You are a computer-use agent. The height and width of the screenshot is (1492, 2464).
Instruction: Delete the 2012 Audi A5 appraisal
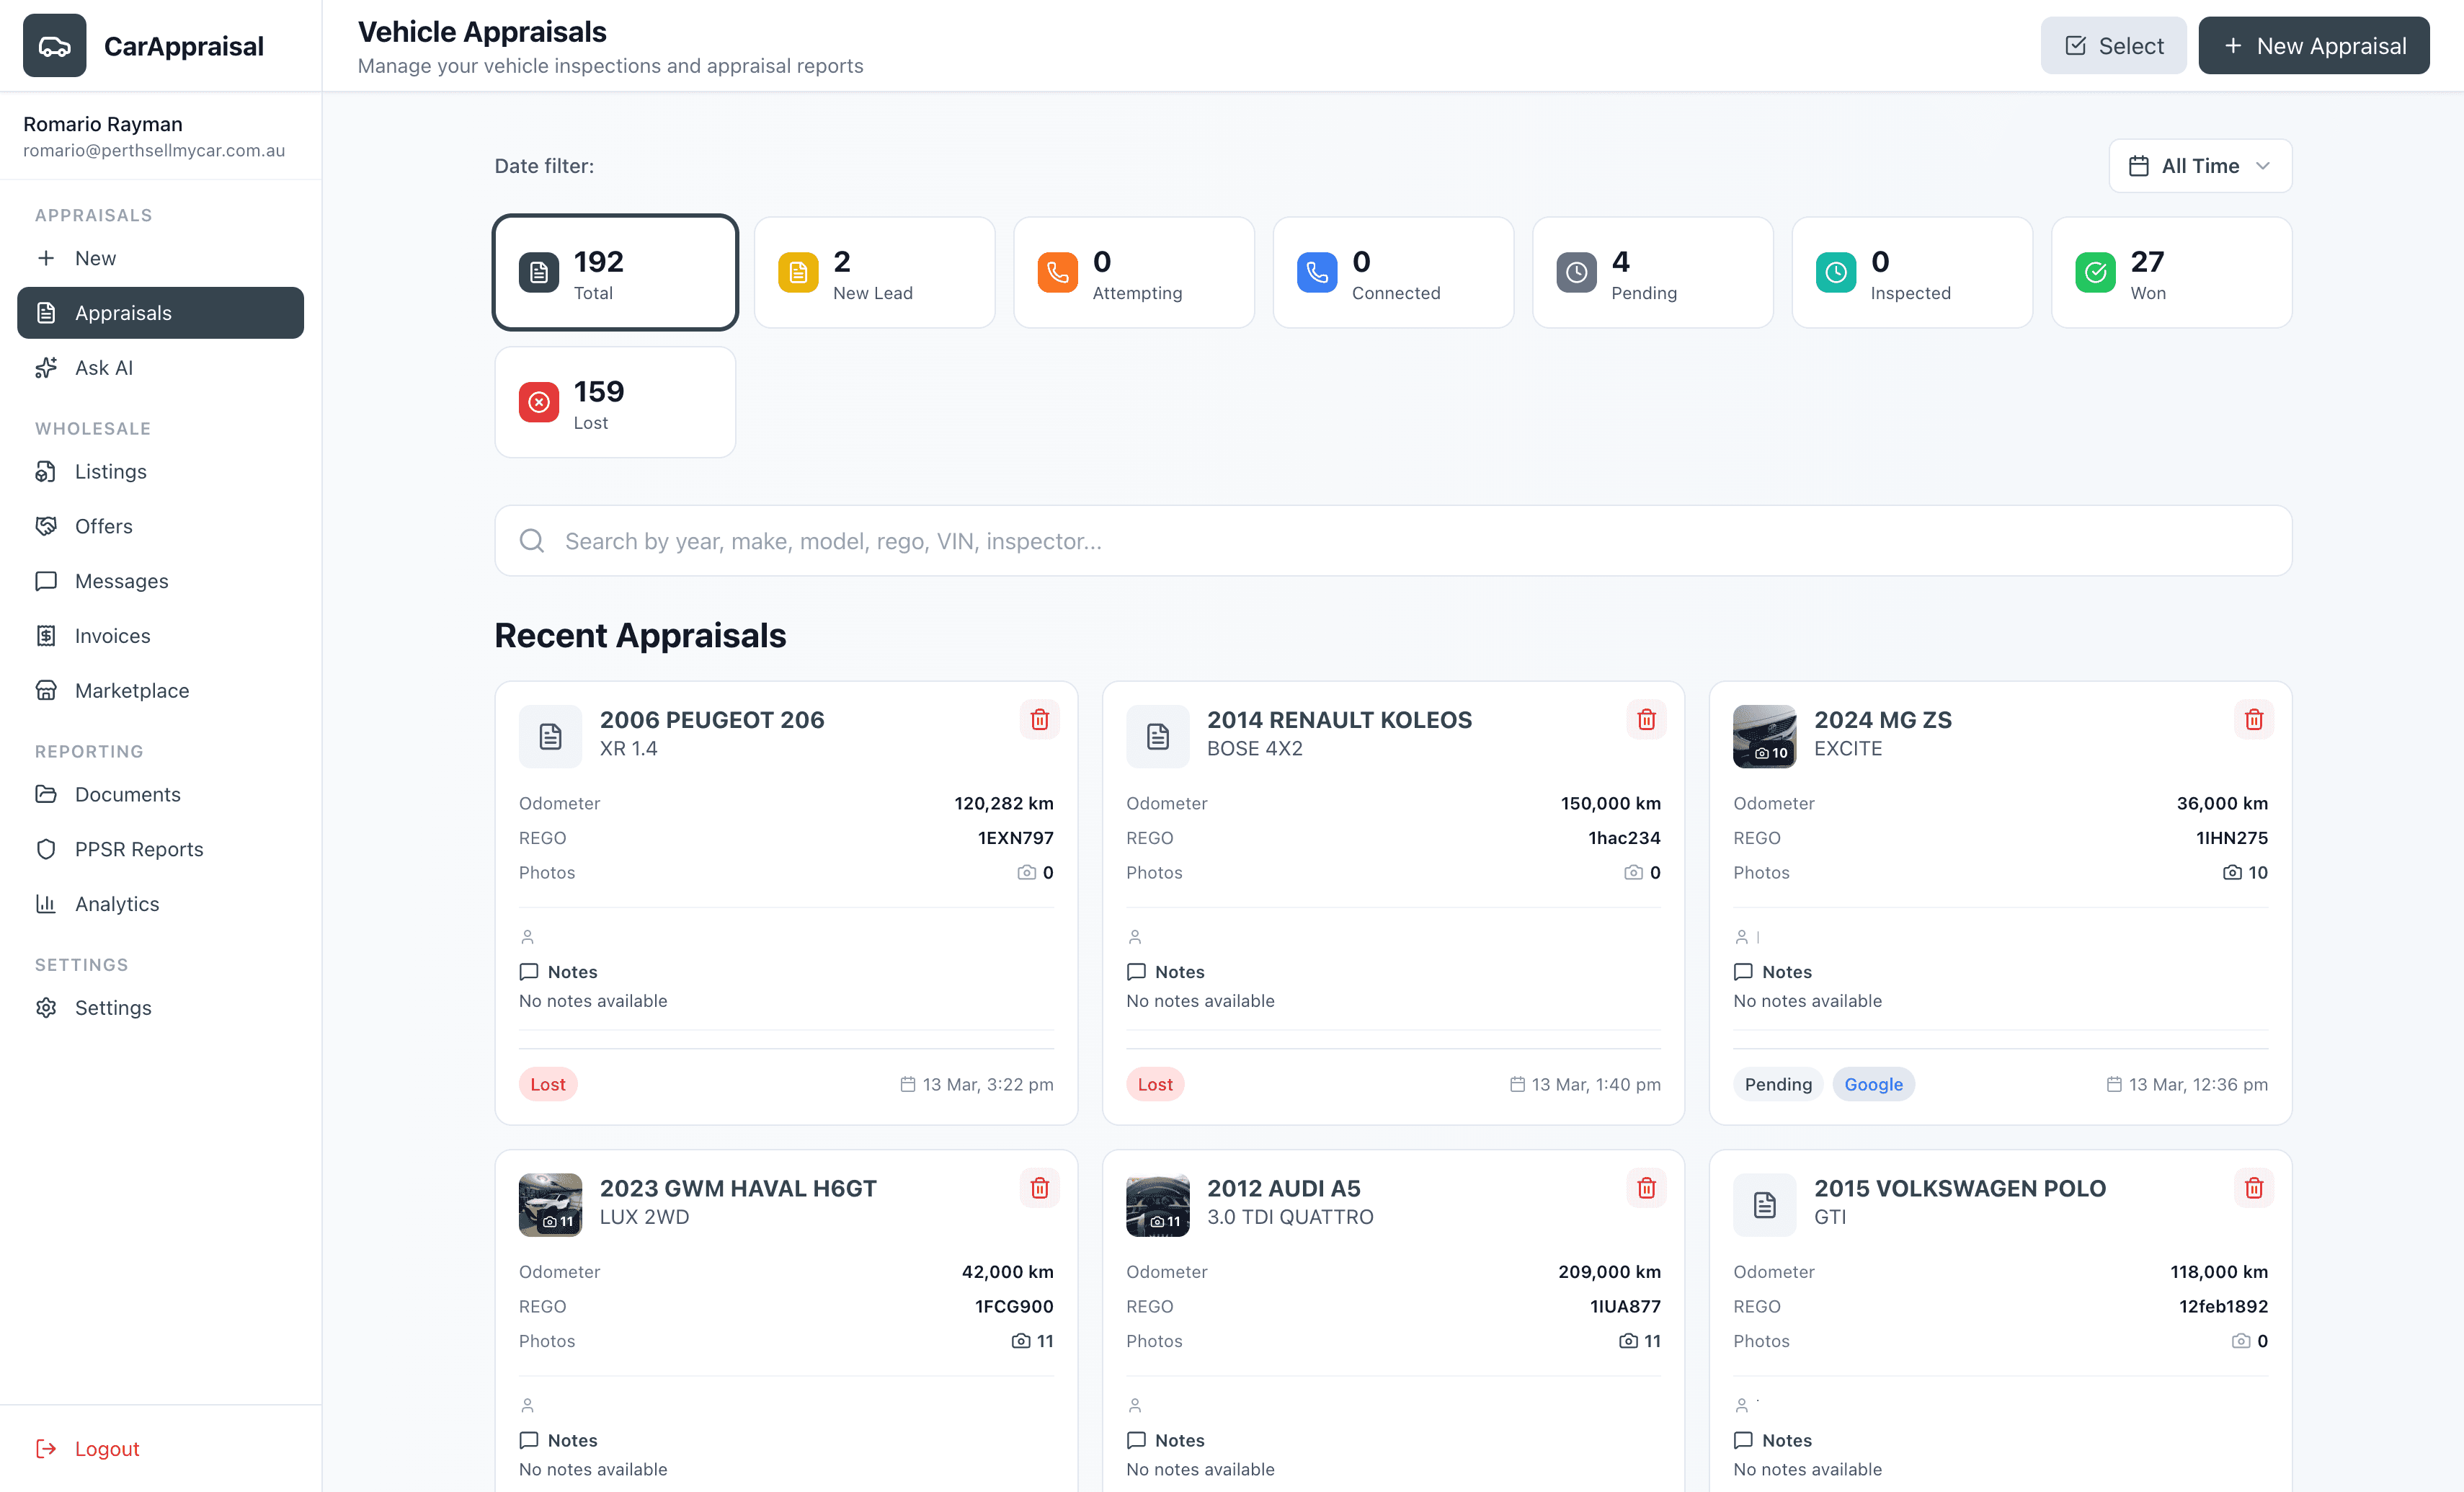(x=1646, y=1188)
